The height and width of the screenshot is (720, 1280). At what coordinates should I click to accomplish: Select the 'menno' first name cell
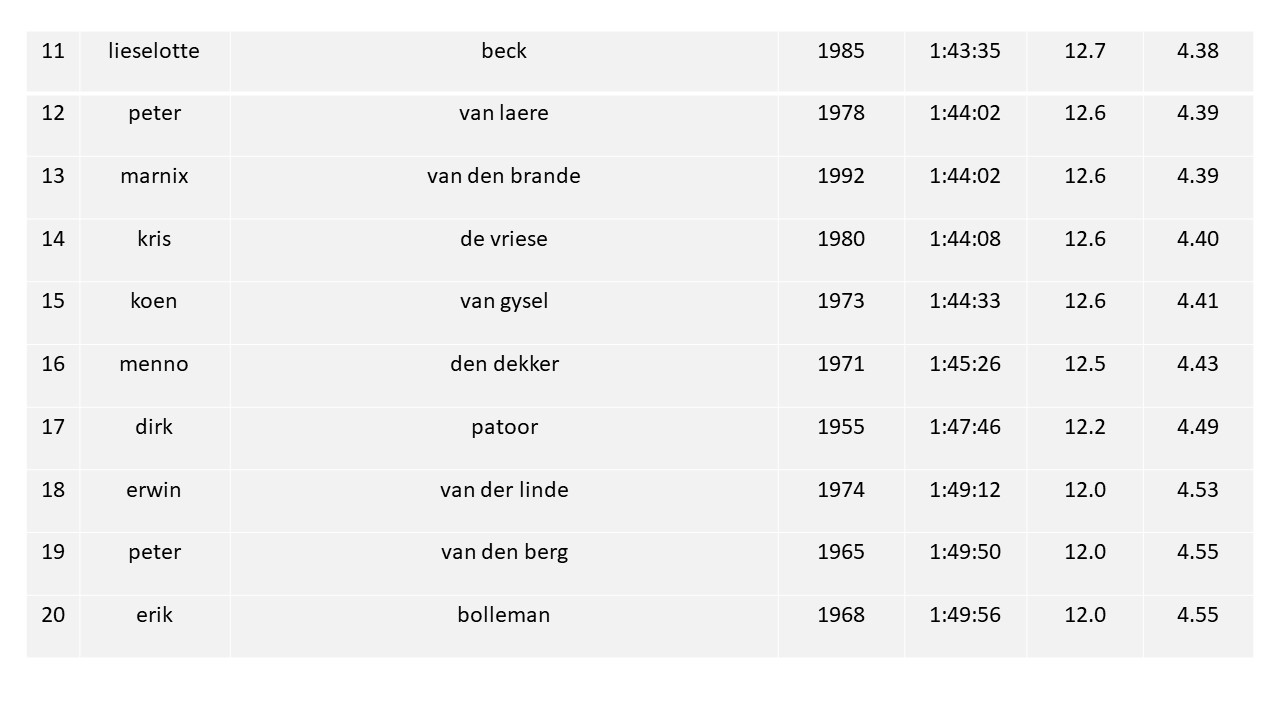(x=154, y=376)
